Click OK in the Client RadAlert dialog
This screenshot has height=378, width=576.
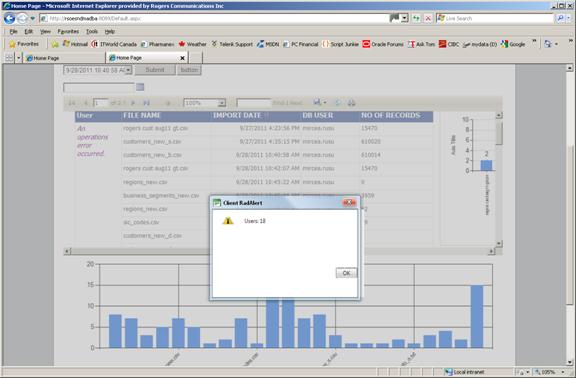tap(346, 273)
